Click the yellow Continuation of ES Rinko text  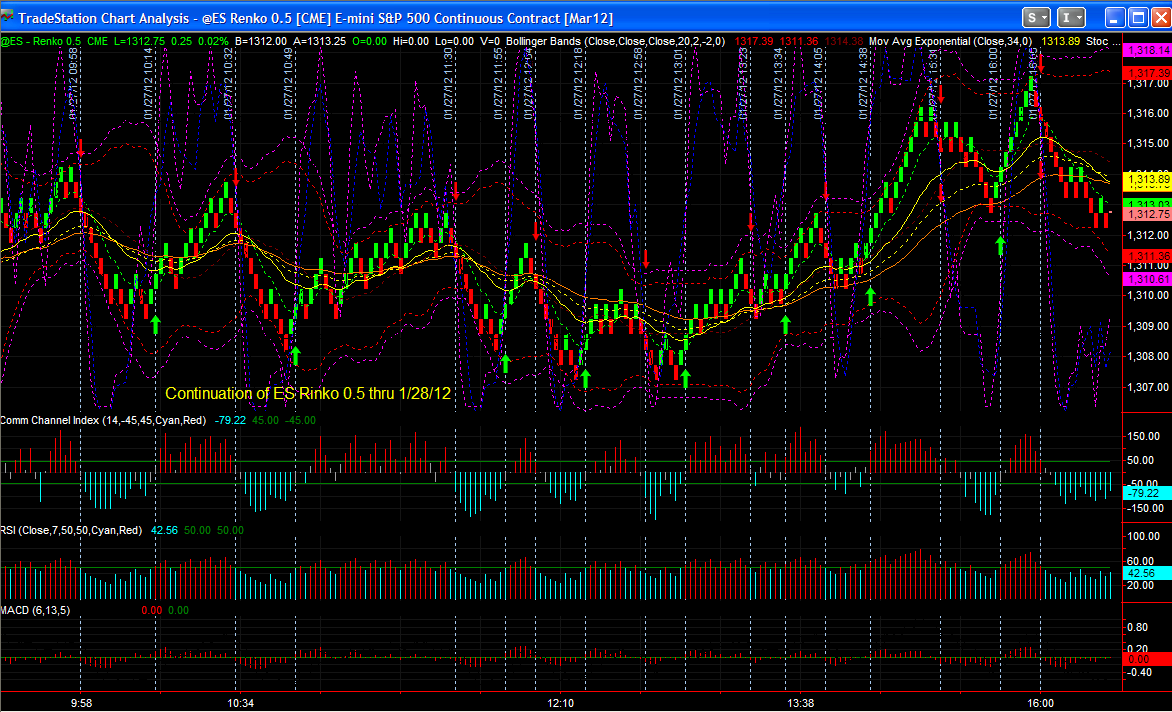point(308,393)
